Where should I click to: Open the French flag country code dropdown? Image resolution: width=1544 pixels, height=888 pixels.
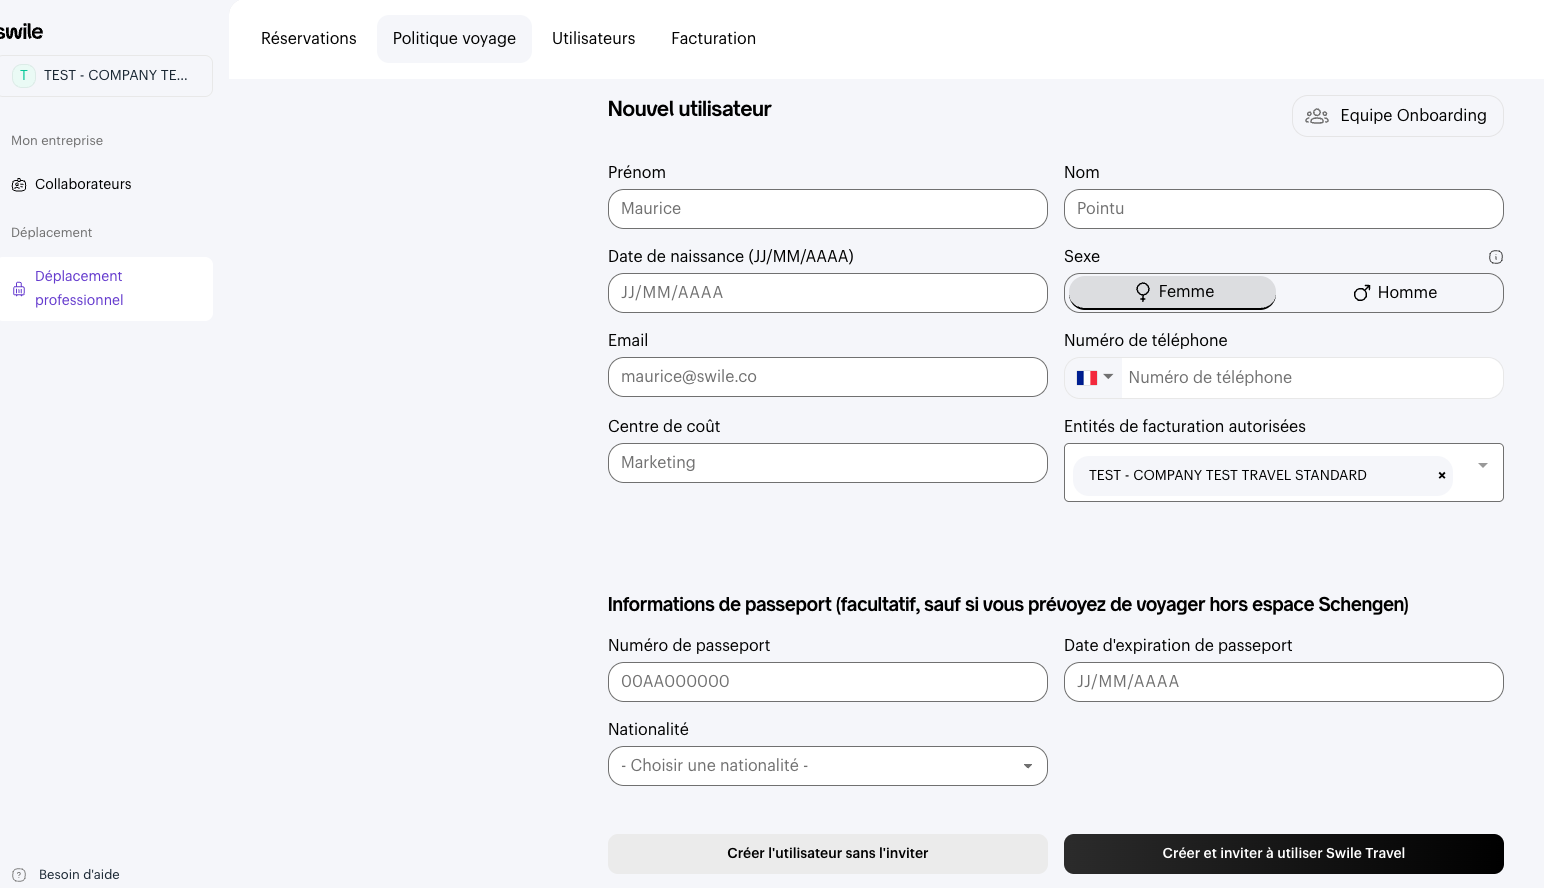(x=1094, y=378)
